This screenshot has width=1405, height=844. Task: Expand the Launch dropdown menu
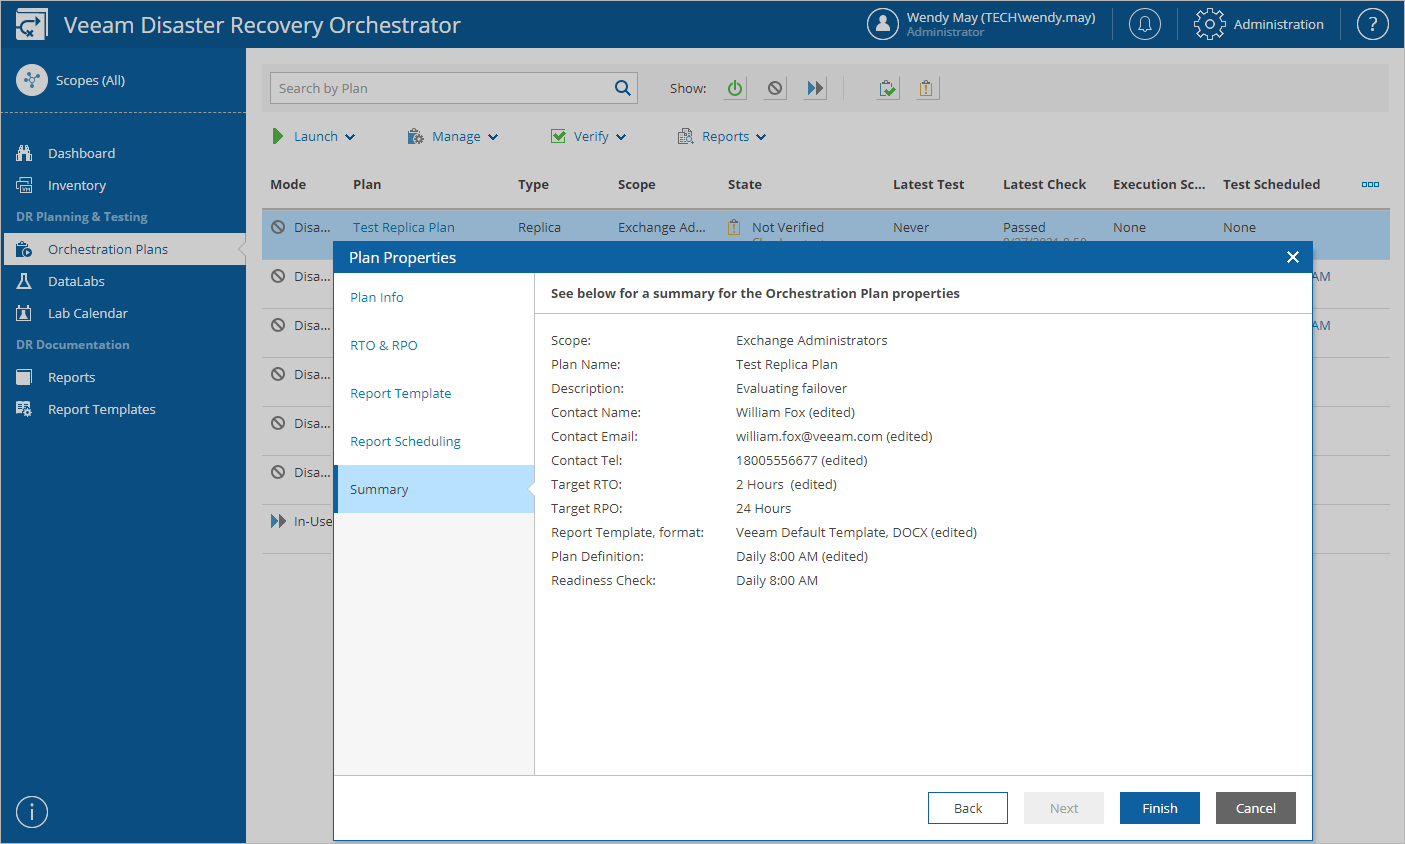coord(313,136)
